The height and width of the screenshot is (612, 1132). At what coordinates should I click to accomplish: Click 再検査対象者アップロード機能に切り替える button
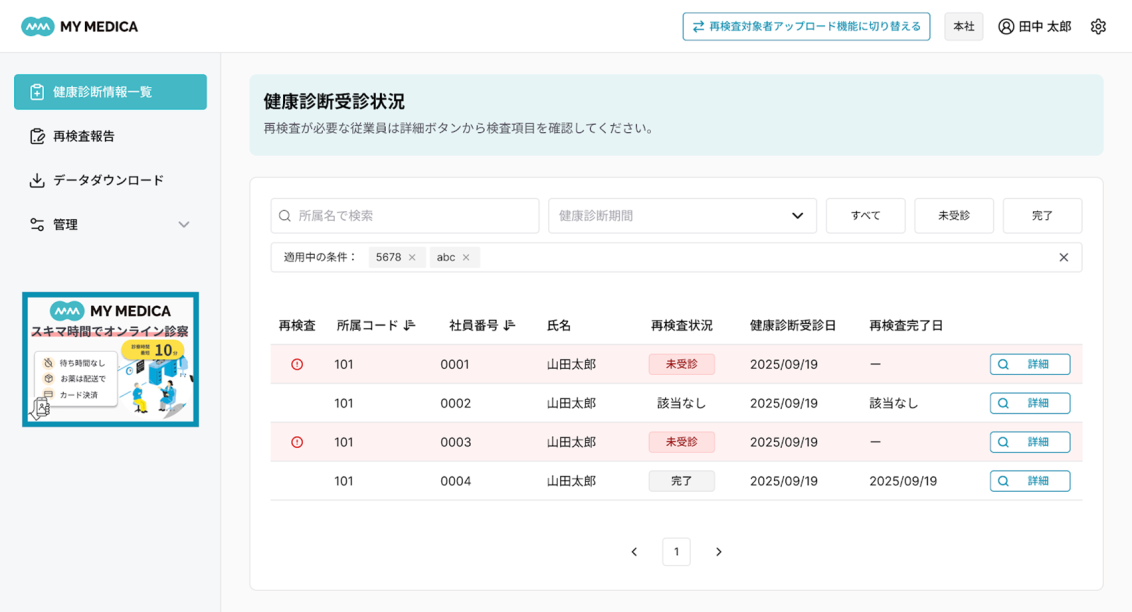pyautogui.click(x=806, y=27)
